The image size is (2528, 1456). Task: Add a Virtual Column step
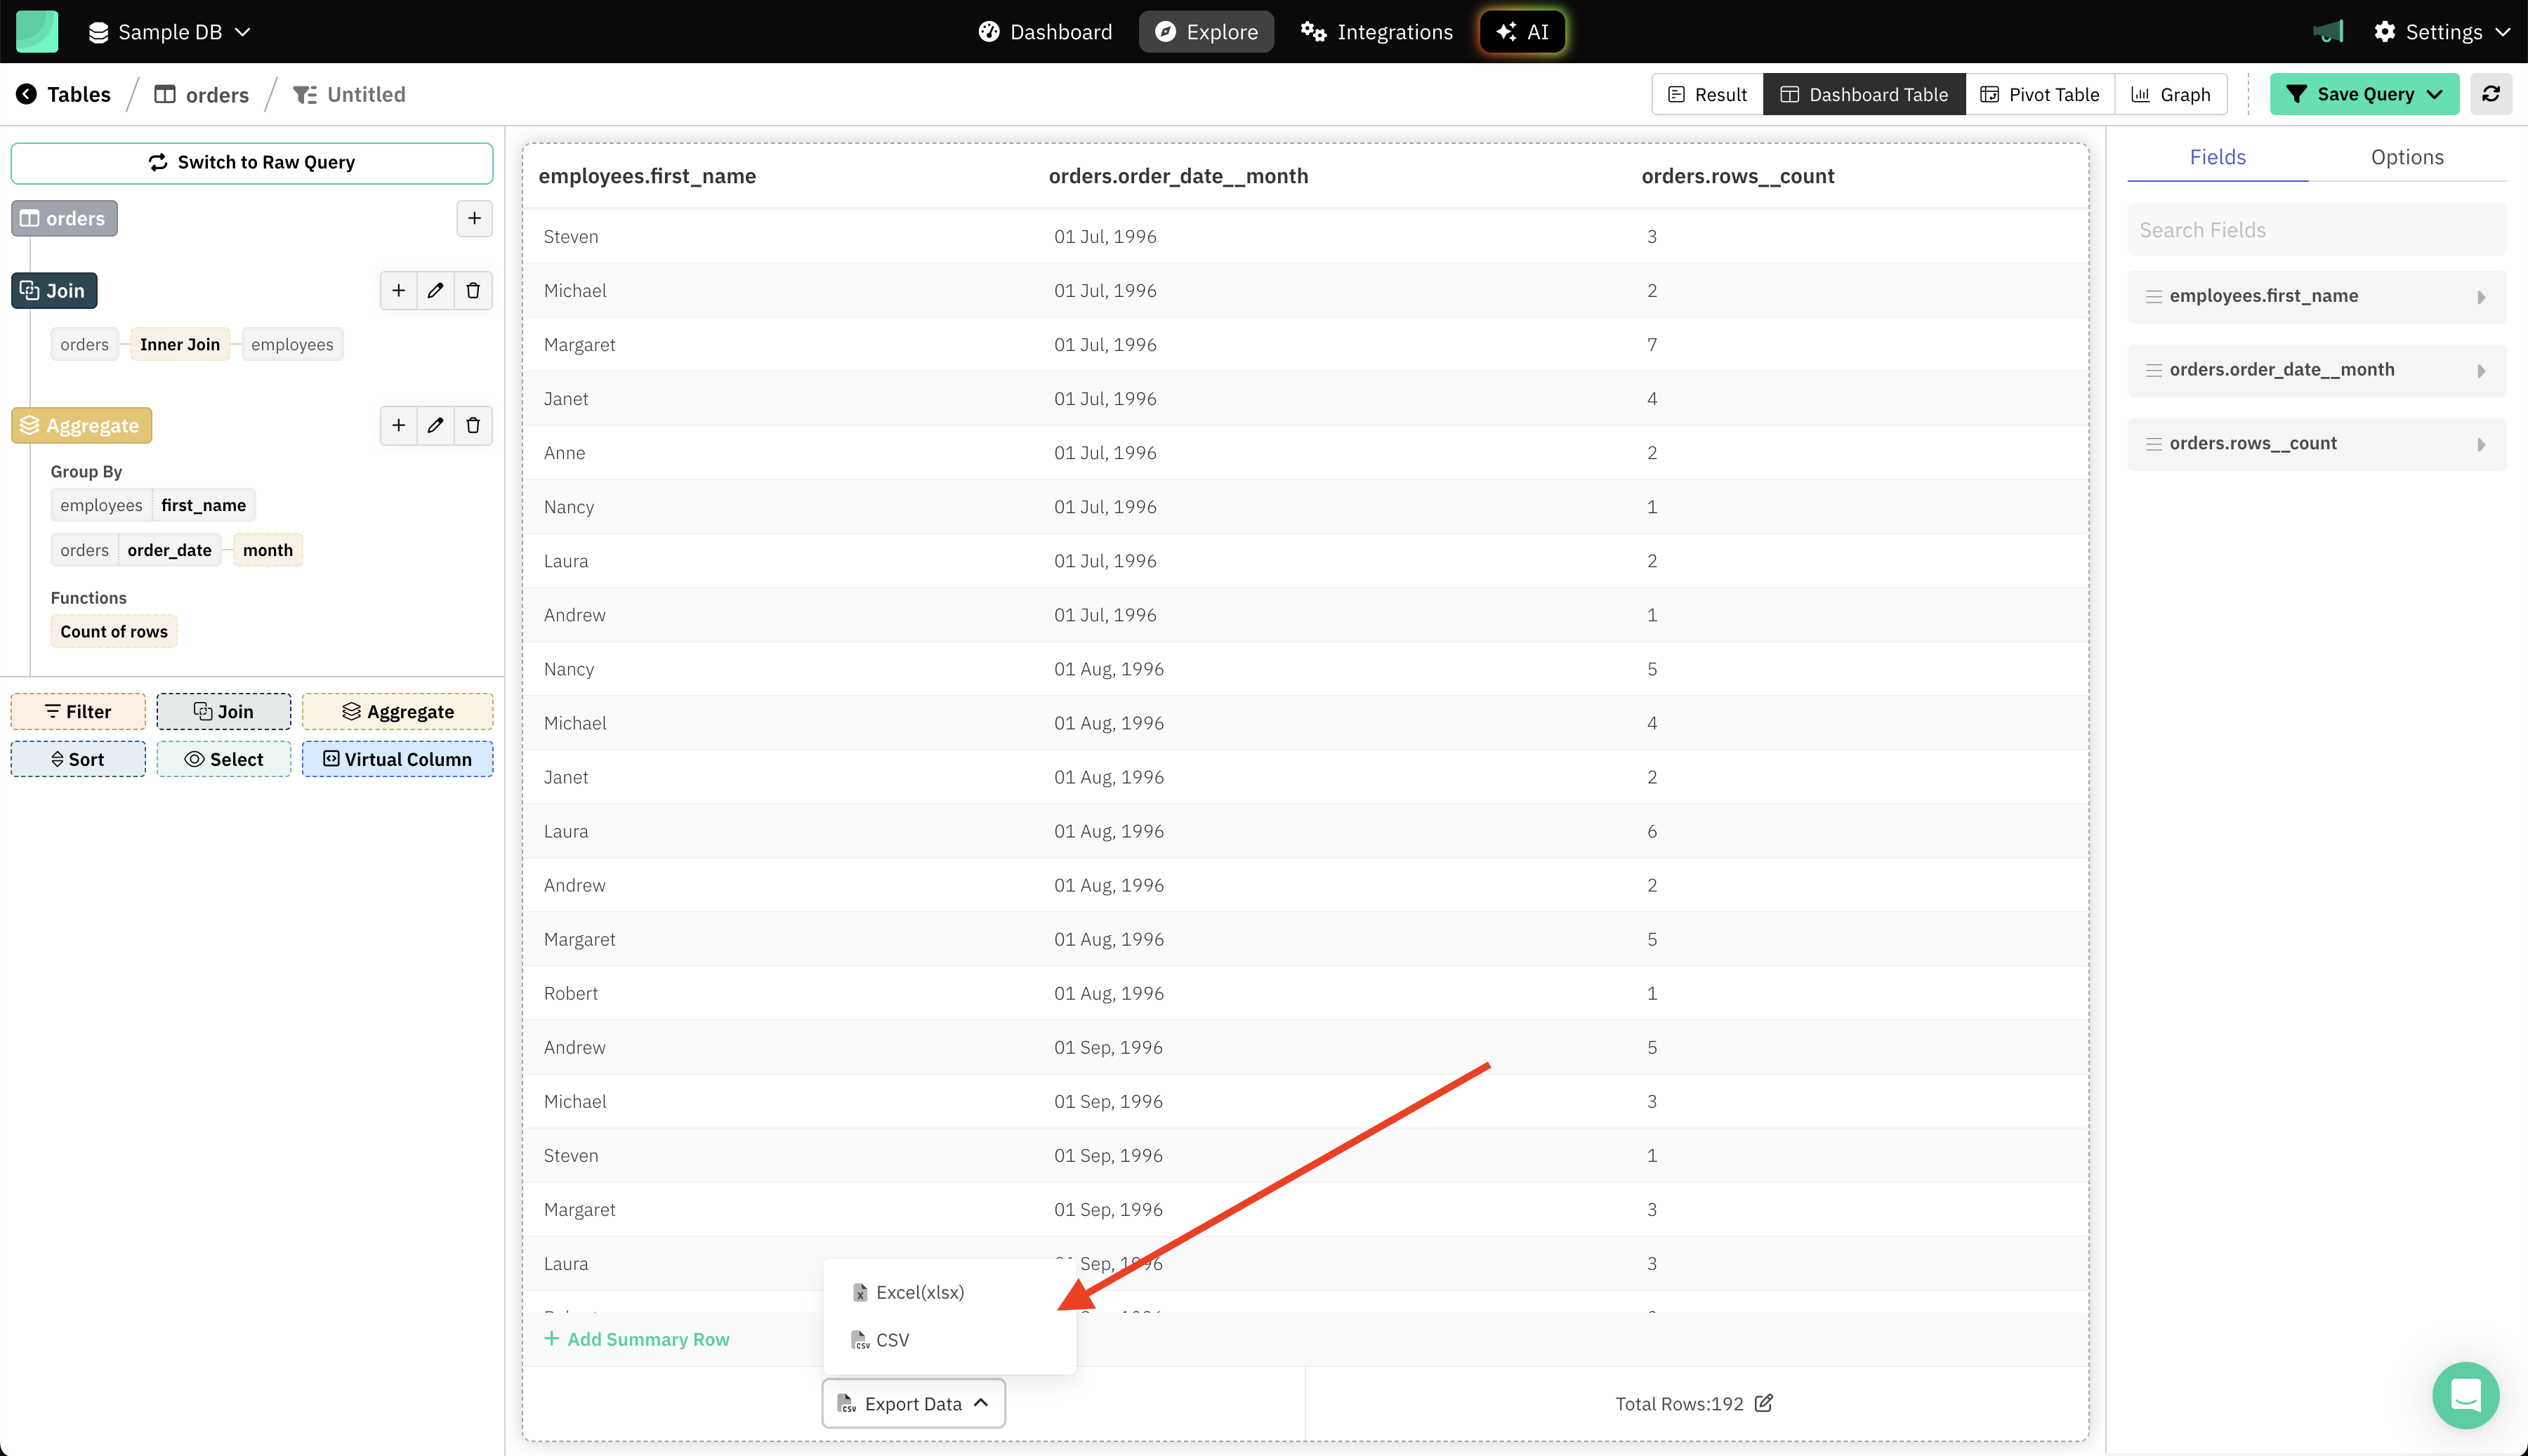click(x=397, y=759)
